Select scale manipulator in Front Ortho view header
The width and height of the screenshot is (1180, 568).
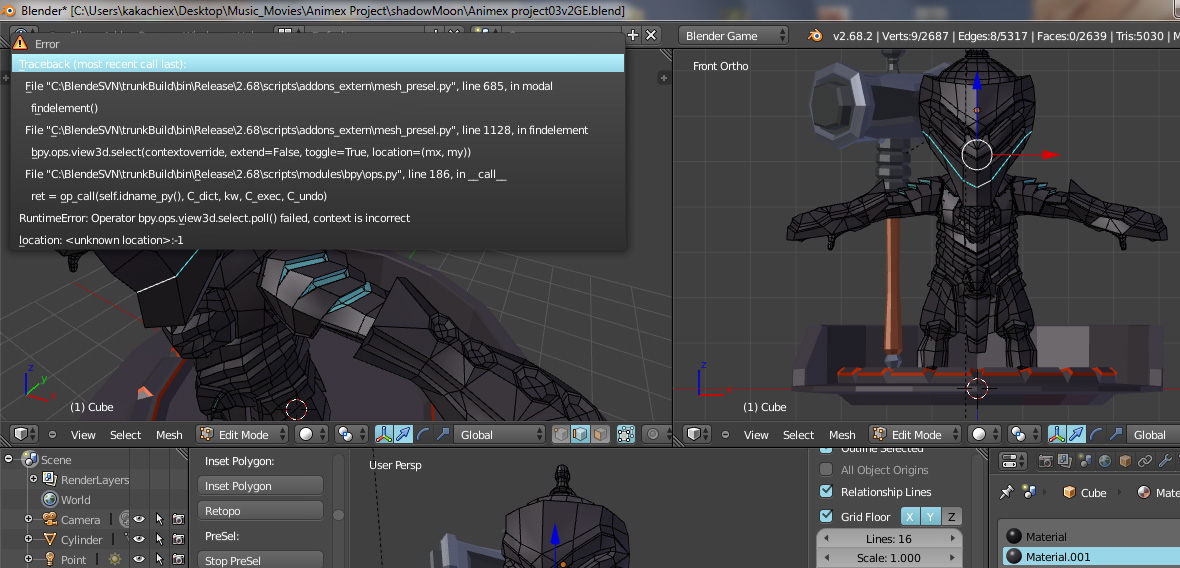point(1115,434)
